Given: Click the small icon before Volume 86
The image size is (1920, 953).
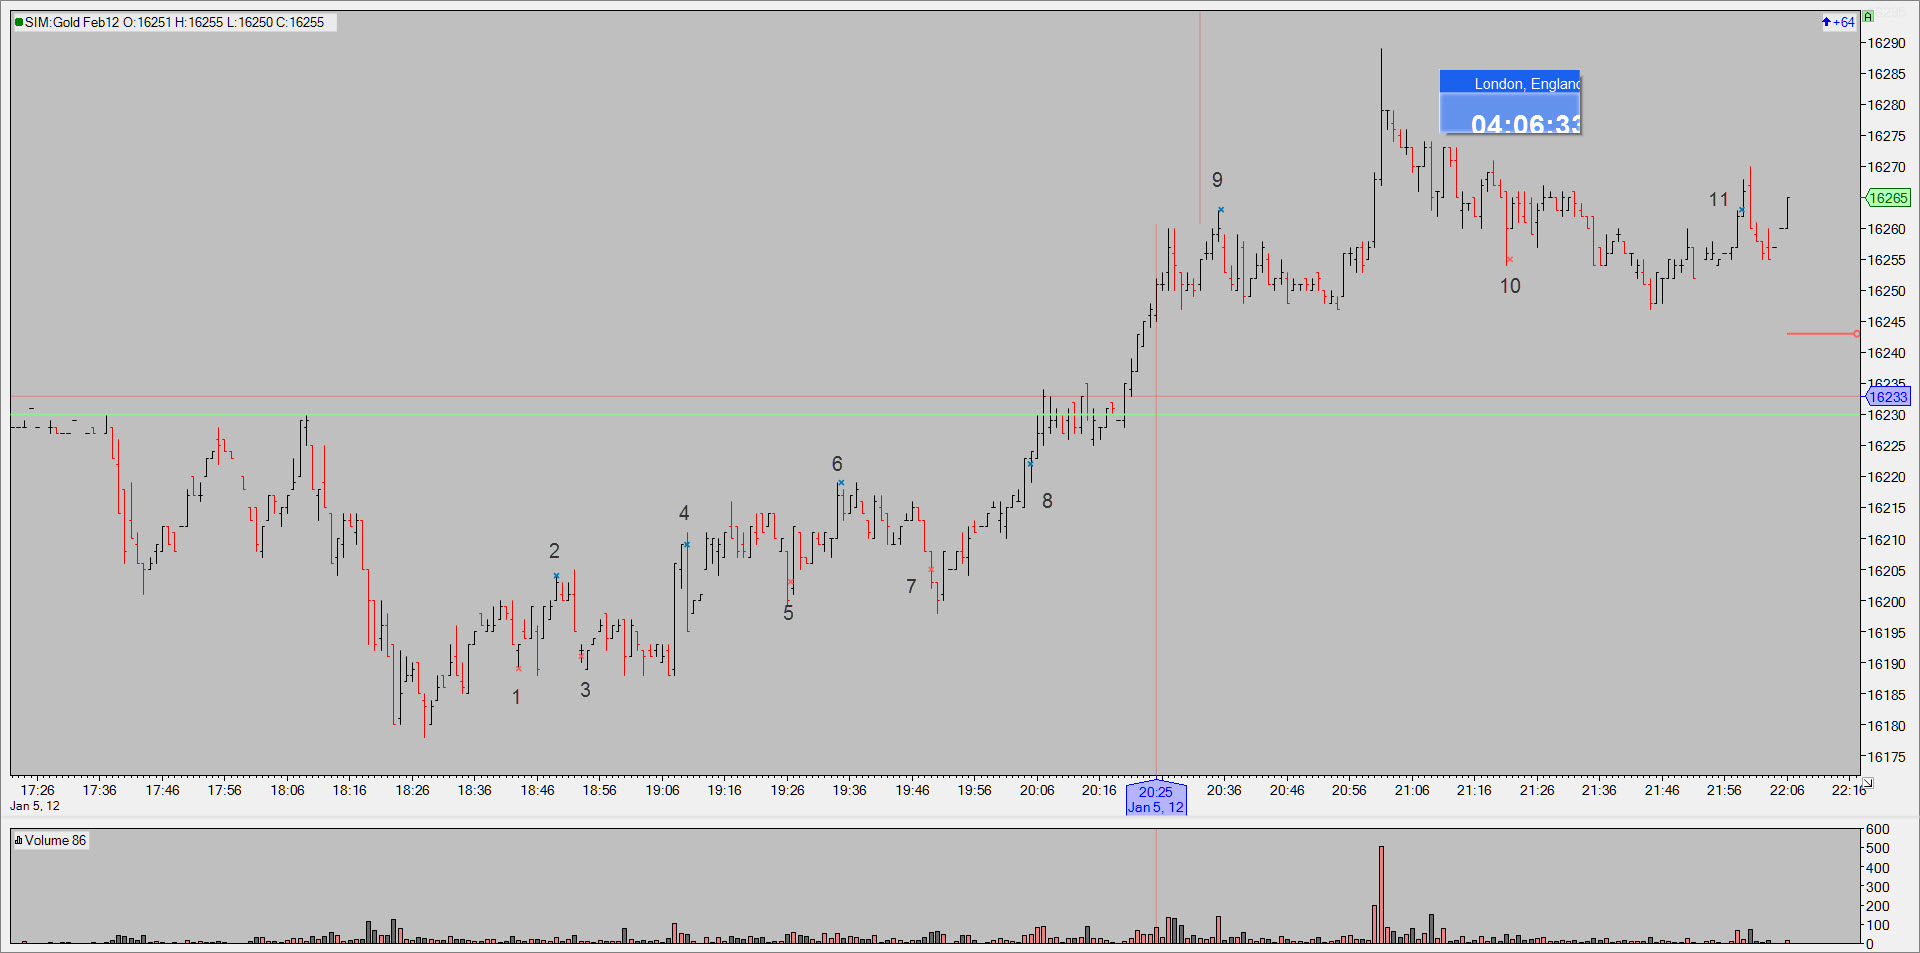Looking at the screenshot, I should click(x=18, y=841).
